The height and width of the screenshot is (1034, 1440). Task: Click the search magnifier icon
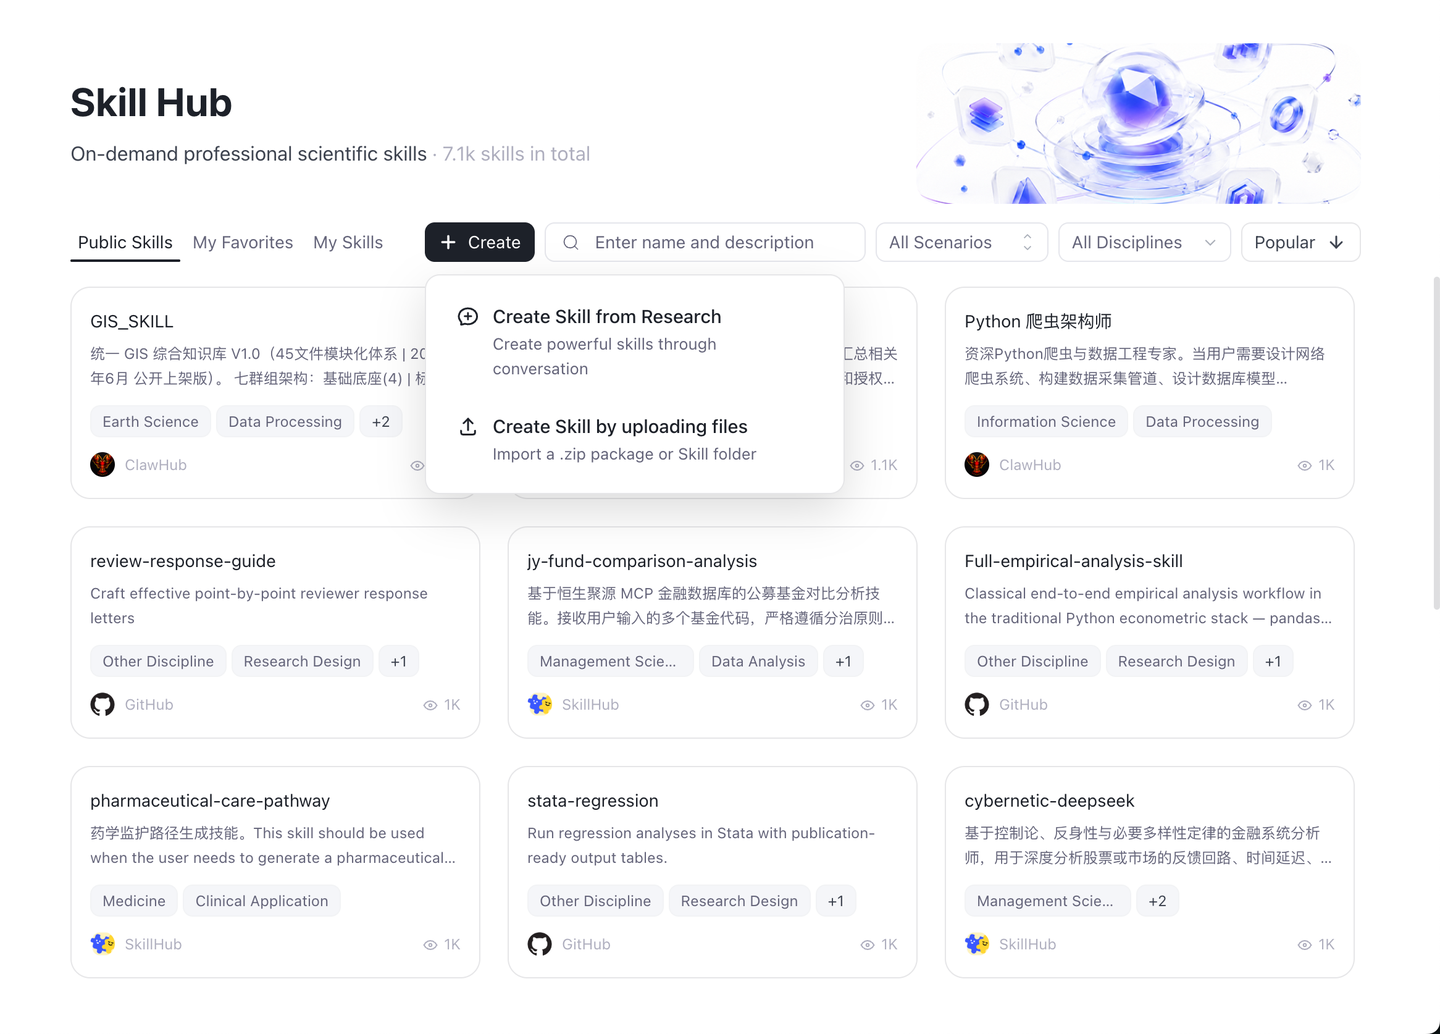(571, 242)
